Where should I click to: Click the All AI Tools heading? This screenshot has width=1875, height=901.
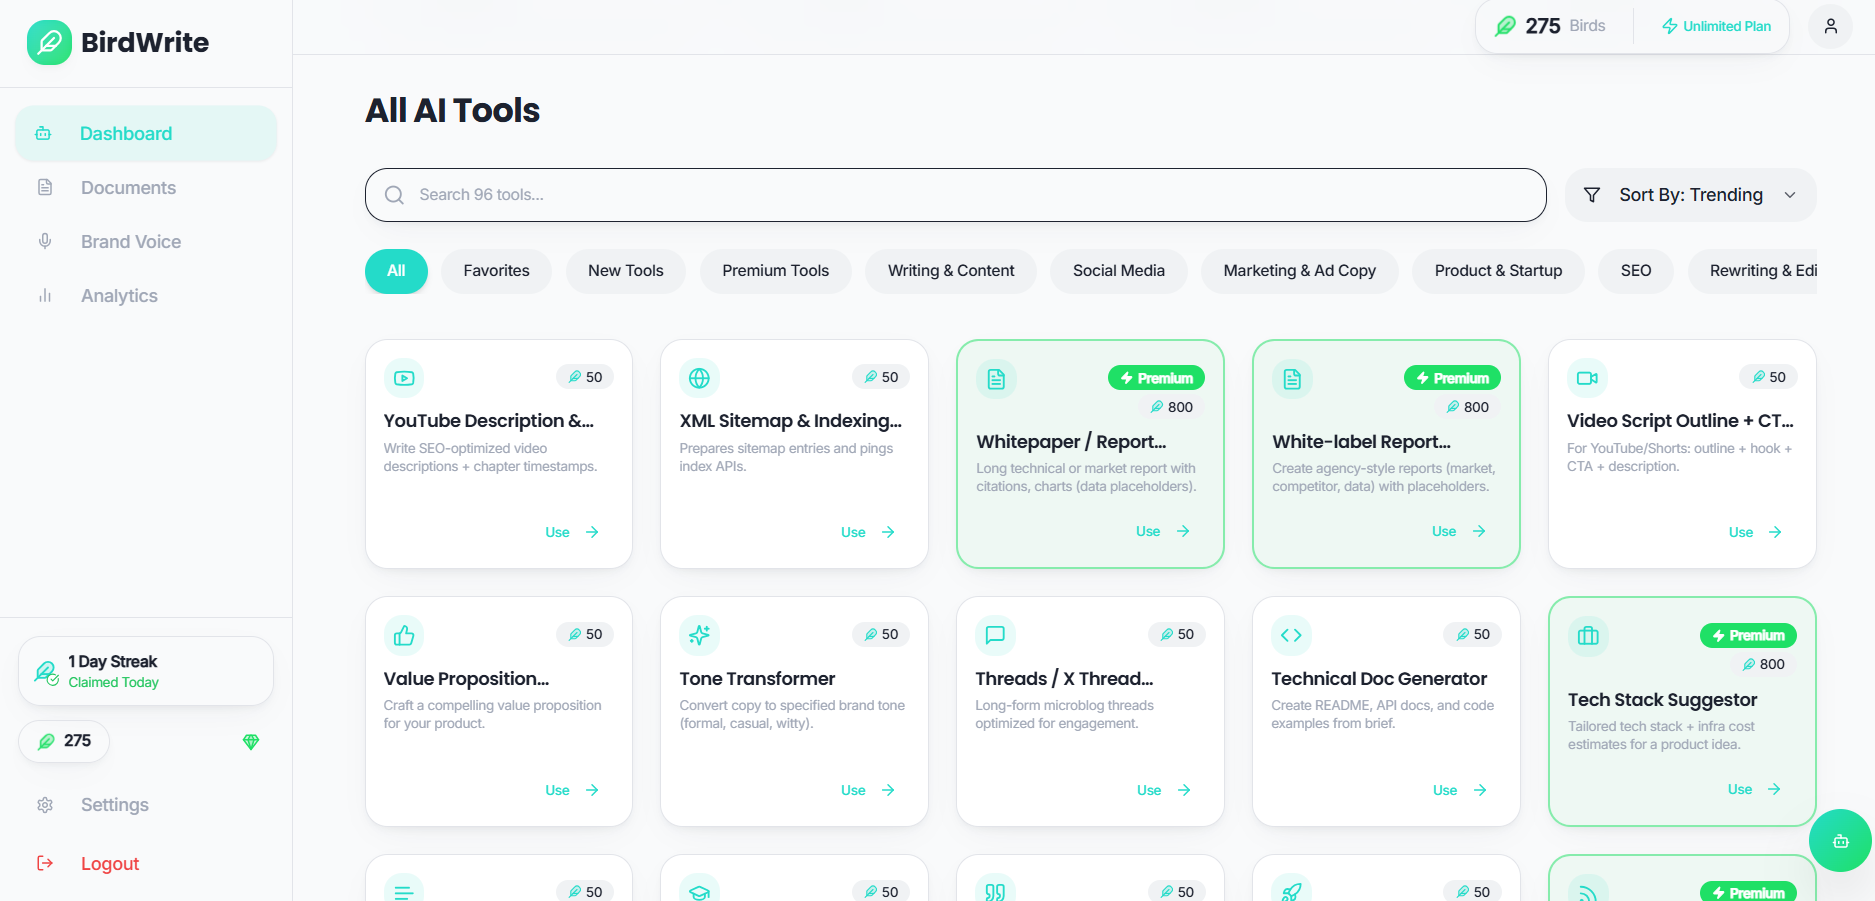tap(453, 110)
